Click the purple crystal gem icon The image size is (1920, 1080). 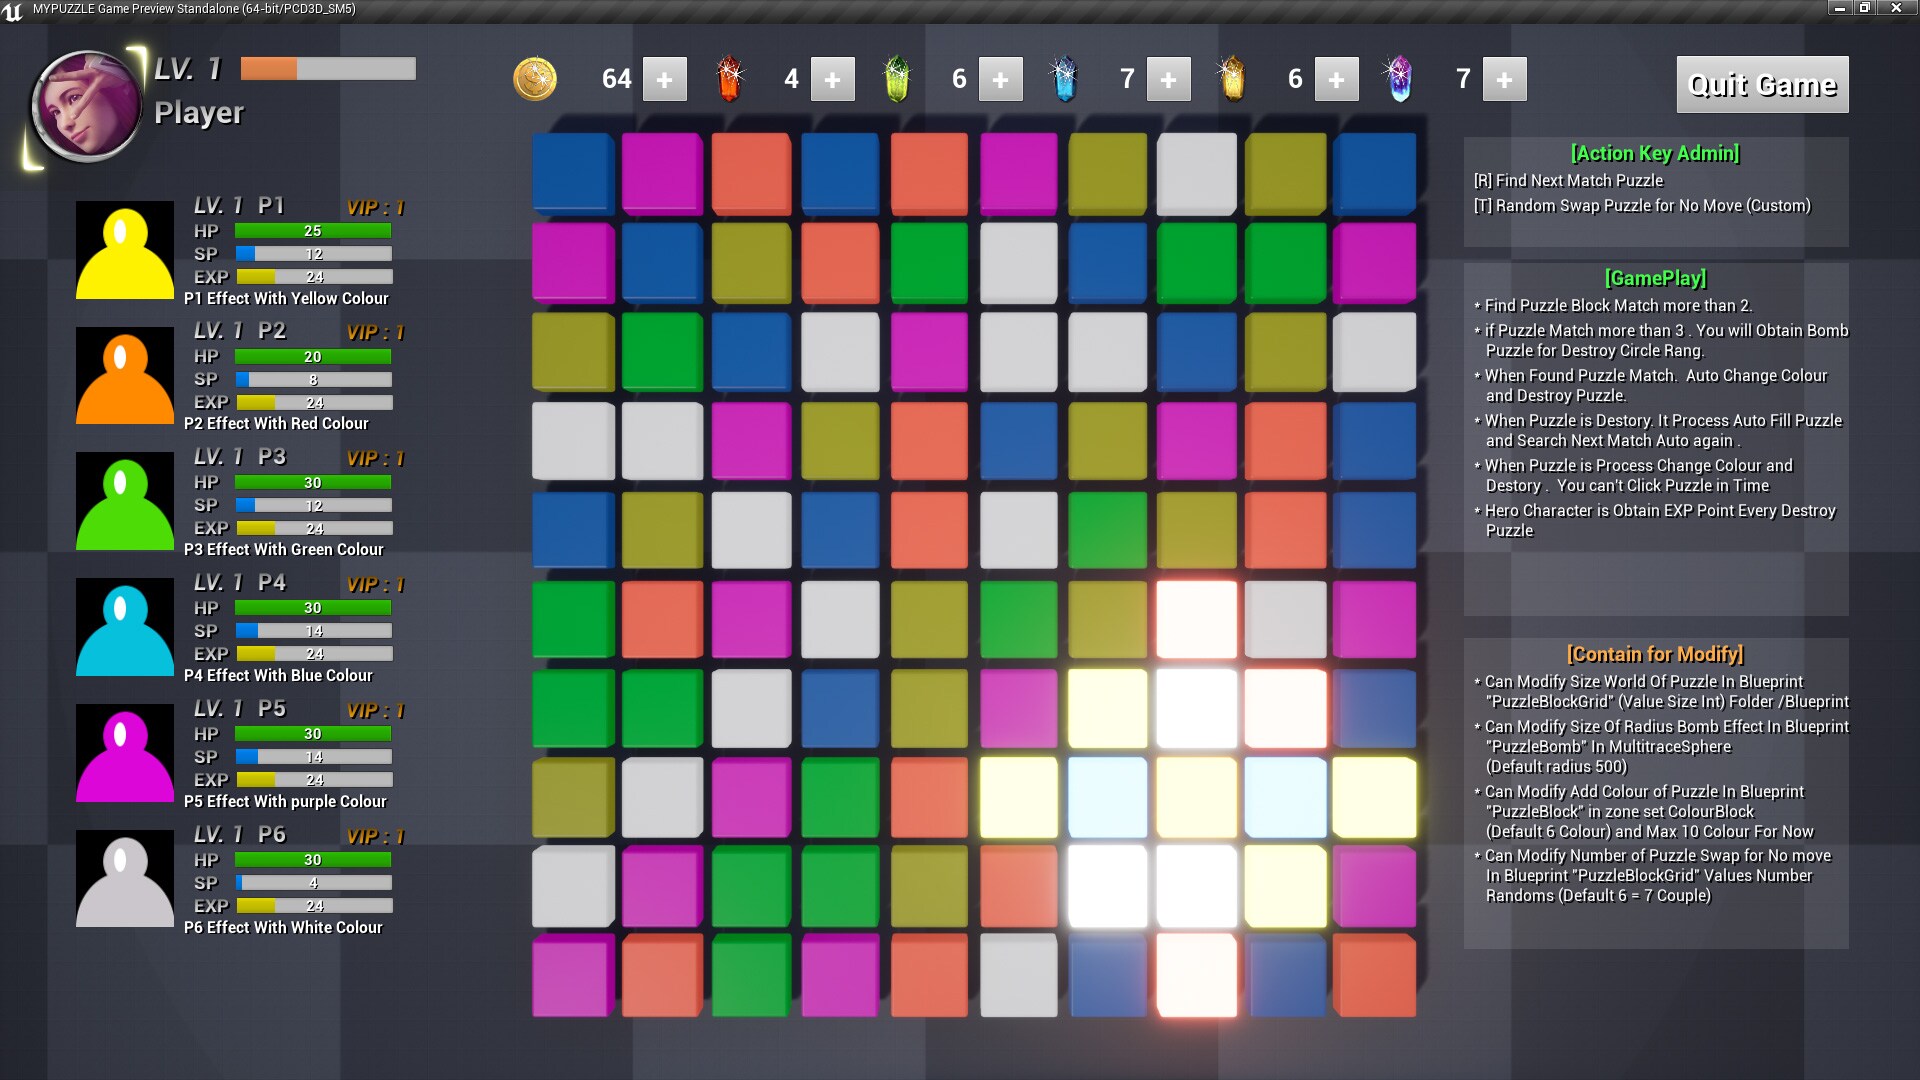point(1399,79)
